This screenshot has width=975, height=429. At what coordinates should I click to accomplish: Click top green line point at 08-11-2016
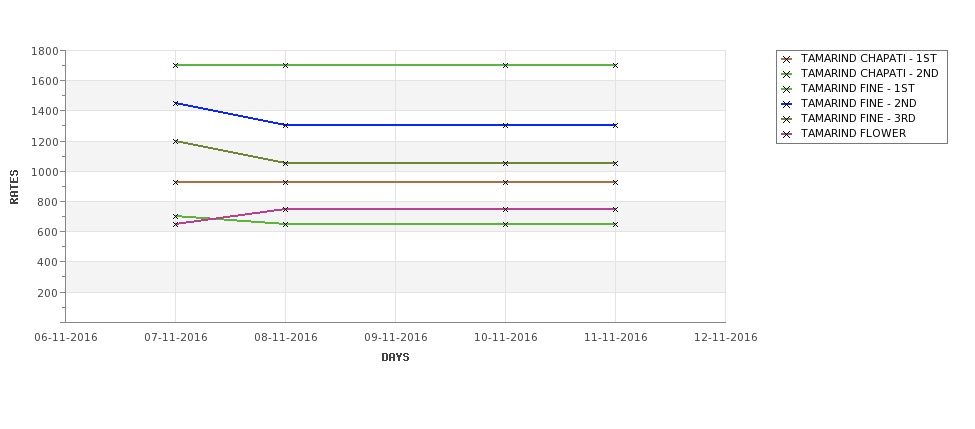[285, 65]
